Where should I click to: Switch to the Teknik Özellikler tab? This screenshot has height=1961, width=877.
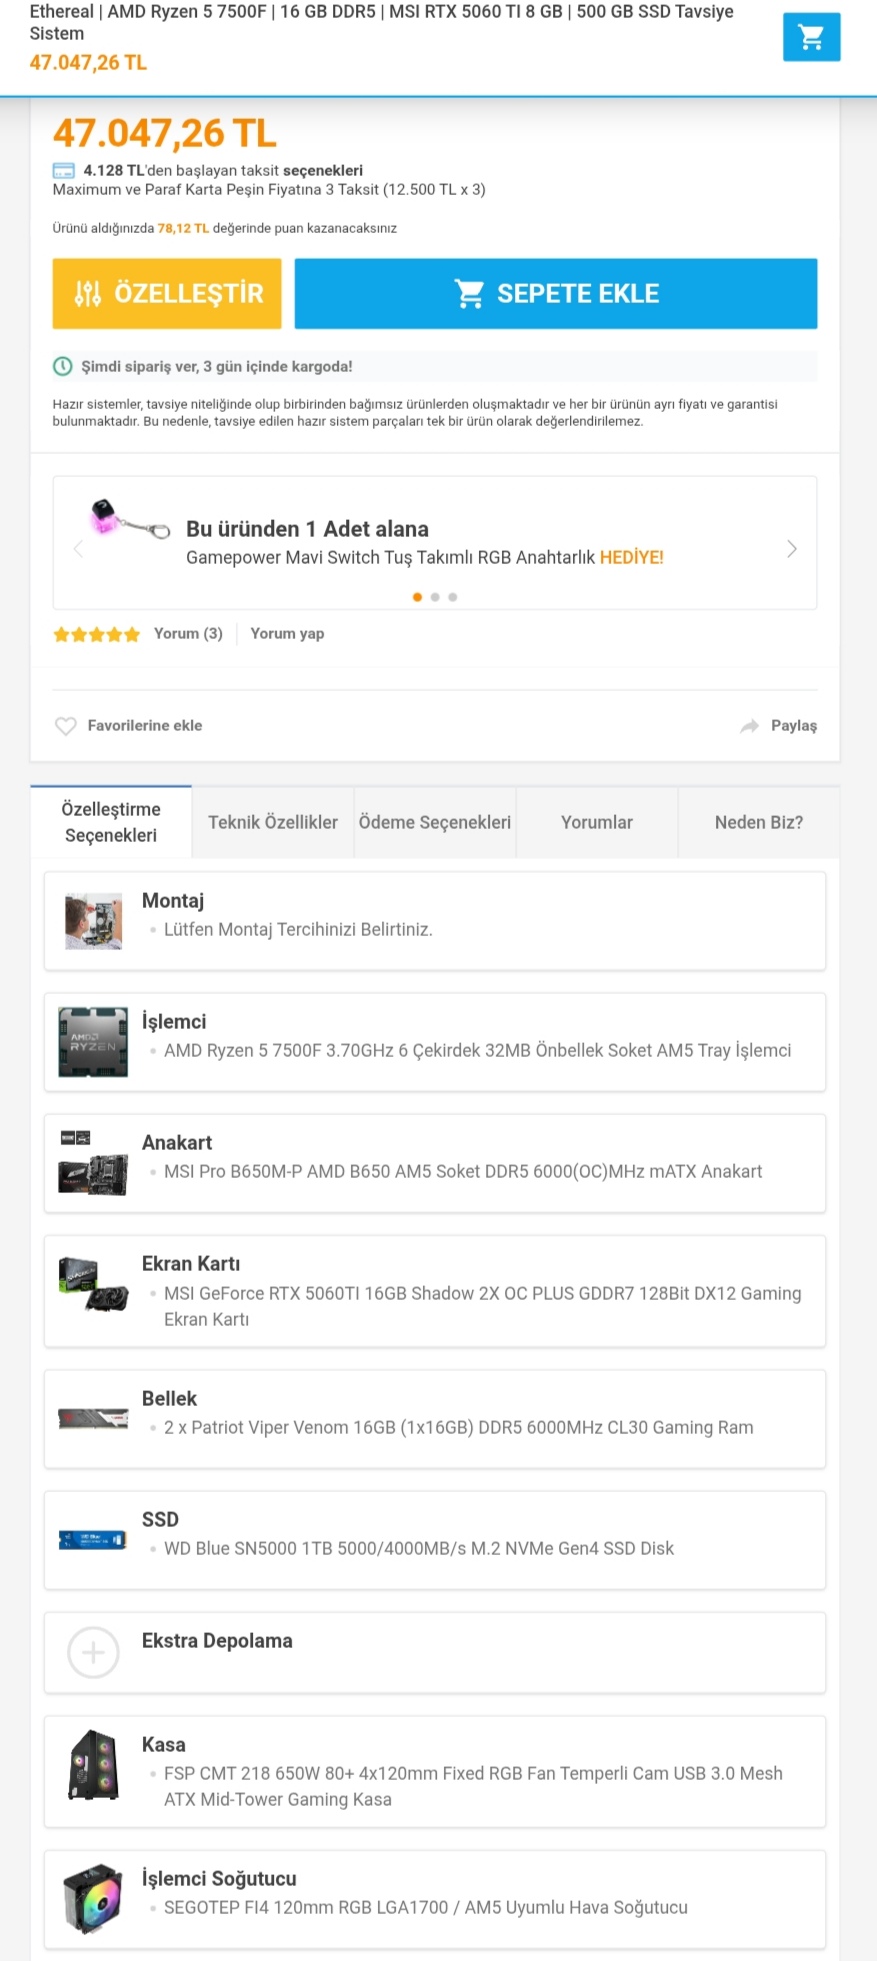pyautogui.click(x=273, y=822)
